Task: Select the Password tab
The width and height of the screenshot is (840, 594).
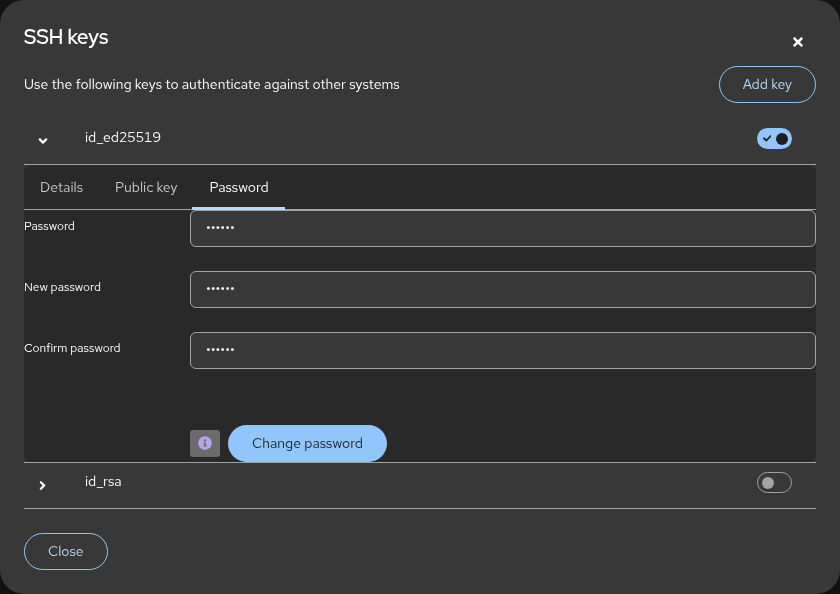Action: point(239,187)
